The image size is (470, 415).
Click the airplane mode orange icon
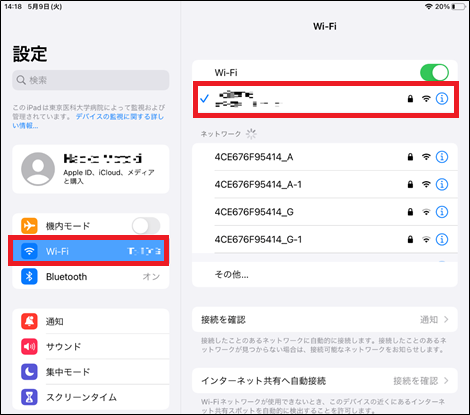(29, 226)
